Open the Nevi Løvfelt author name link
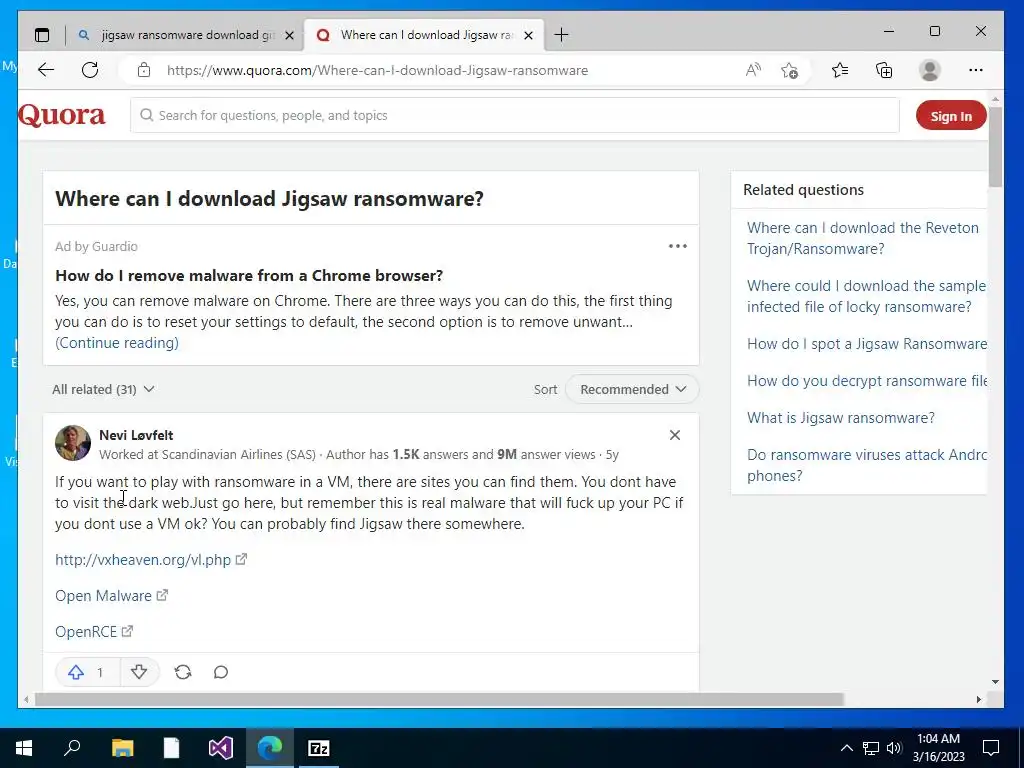The image size is (1024, 768). 136,435
